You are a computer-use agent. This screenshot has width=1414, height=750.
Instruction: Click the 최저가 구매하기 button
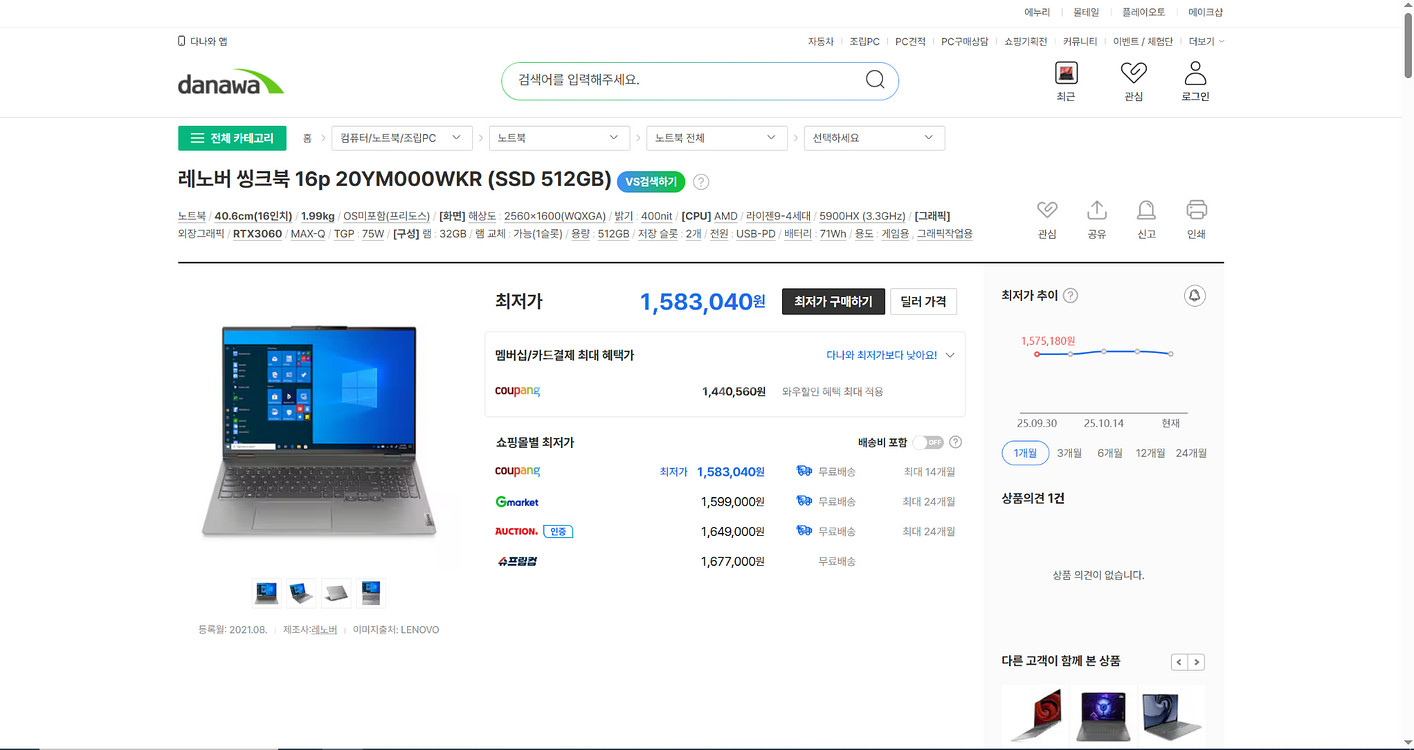pyautogui.click(x=833, y=301)
